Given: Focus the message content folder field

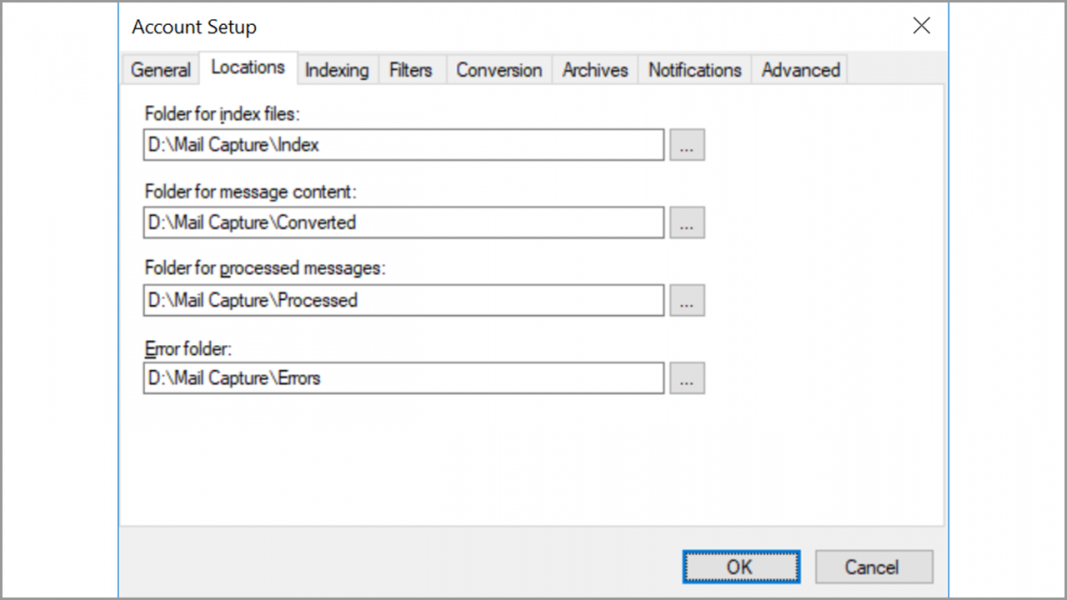Looking at the screenshot, I should point(403,223).
